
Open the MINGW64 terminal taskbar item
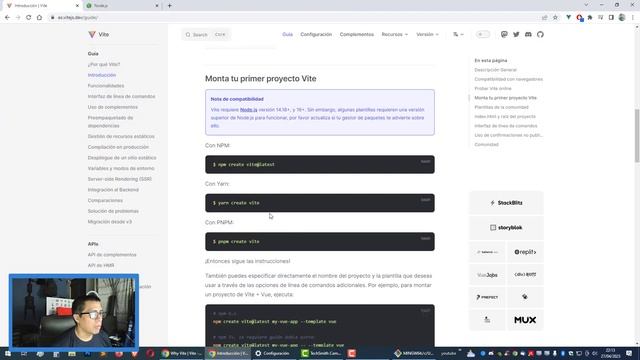414,353
